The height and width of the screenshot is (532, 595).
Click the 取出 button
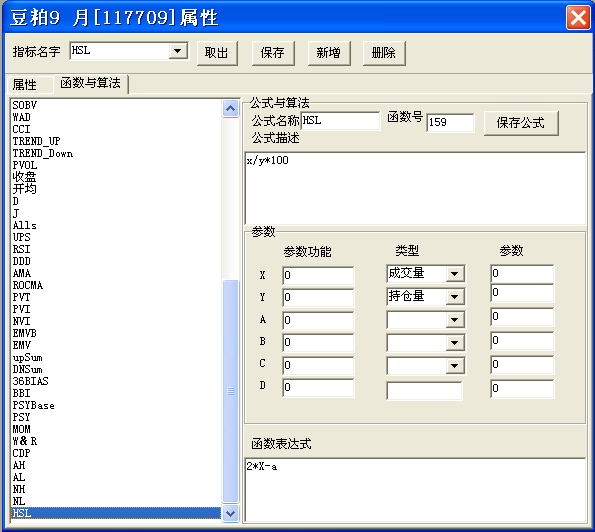coord(217,53)
